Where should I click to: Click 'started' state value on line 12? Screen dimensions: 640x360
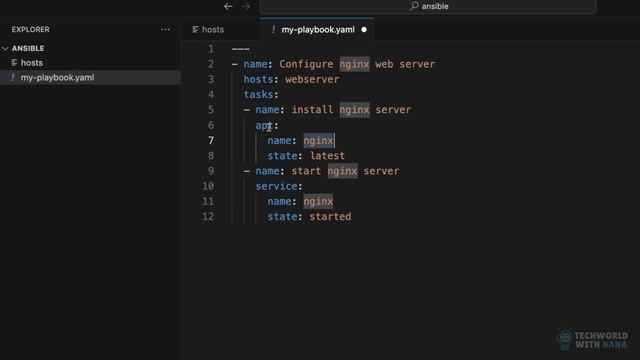point(330,216)
